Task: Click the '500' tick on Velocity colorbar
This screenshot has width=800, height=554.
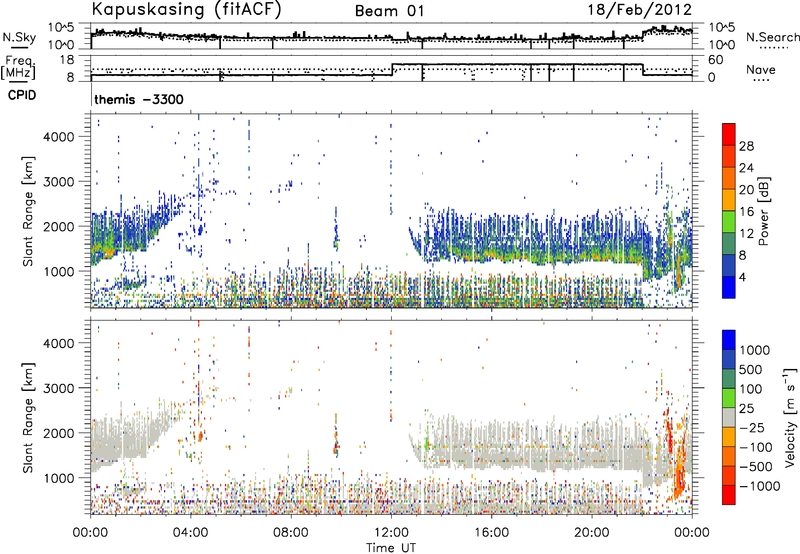Action: coord(753,369)
